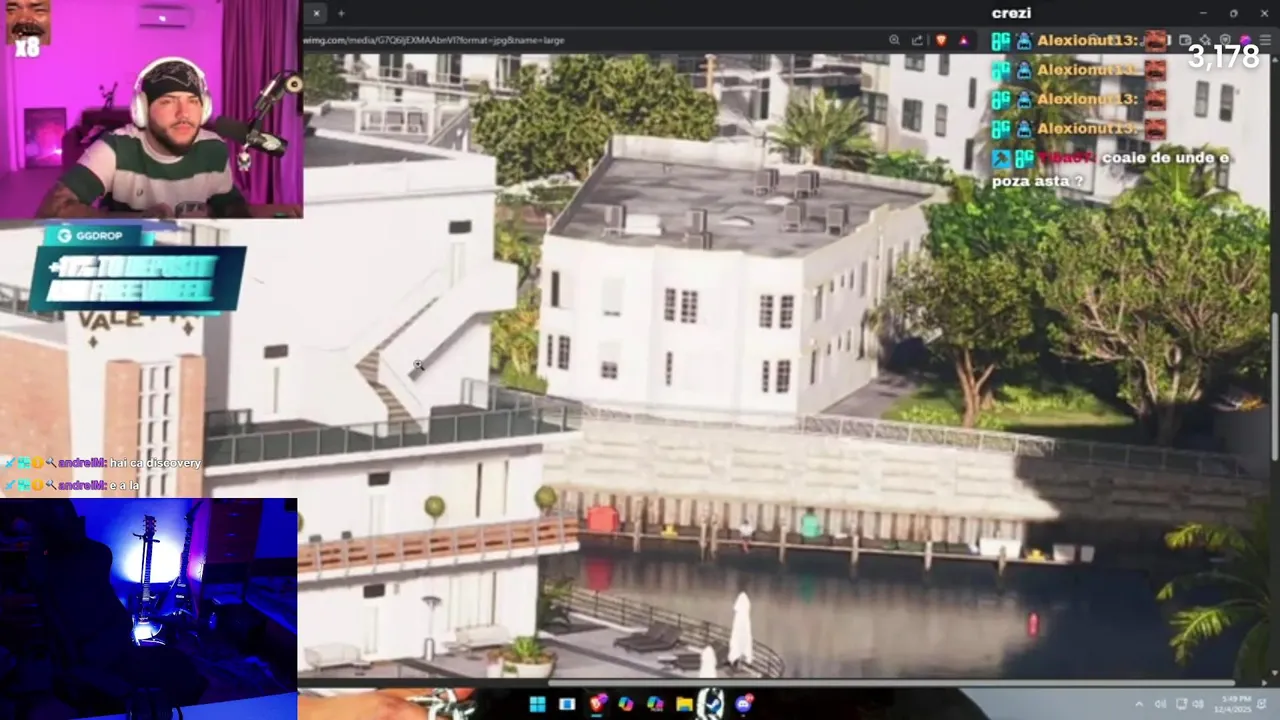The width and height of the screenshot is (1280, 720).
Task: Maximize the browser window
Action: pyautogui.click(x=1234, y=13)
